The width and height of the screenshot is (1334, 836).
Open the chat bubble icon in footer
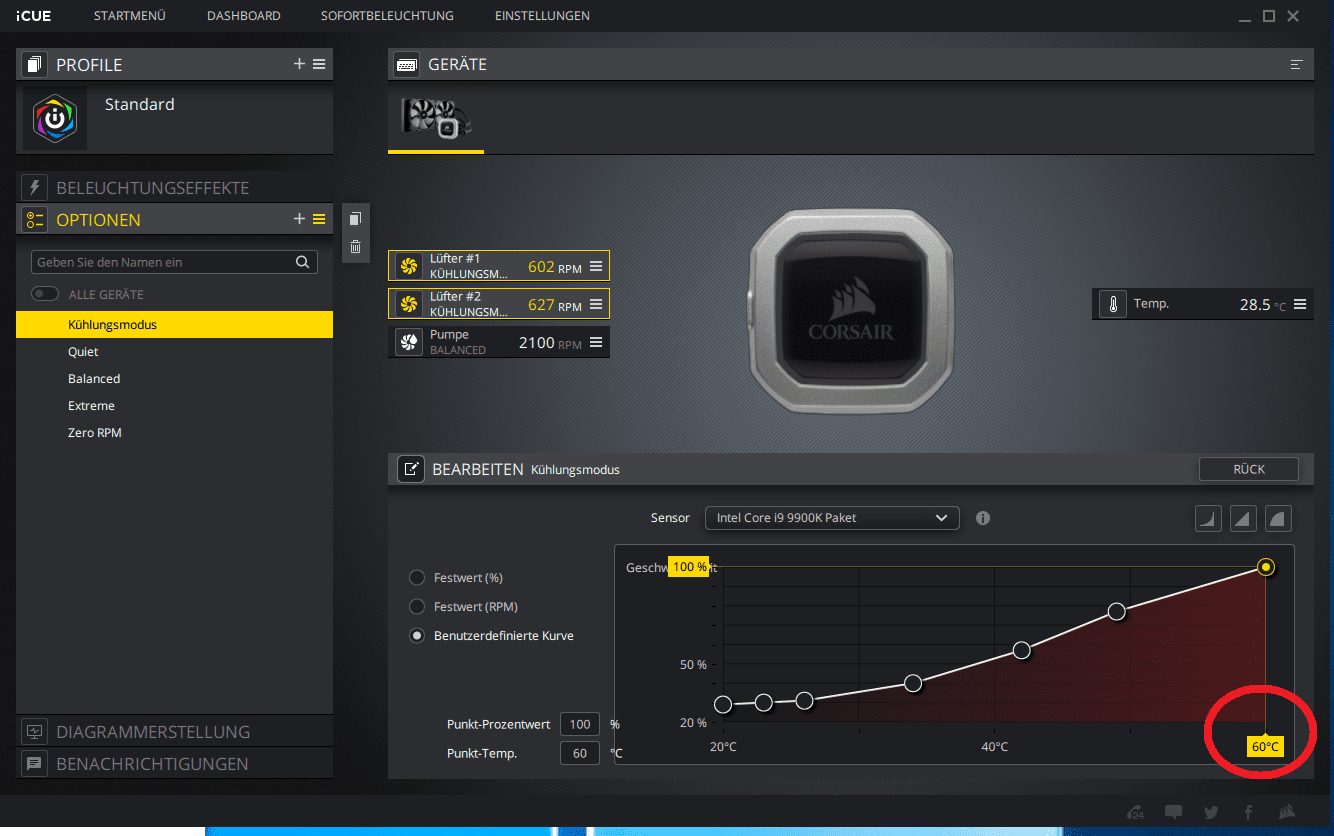(1173, 812)
